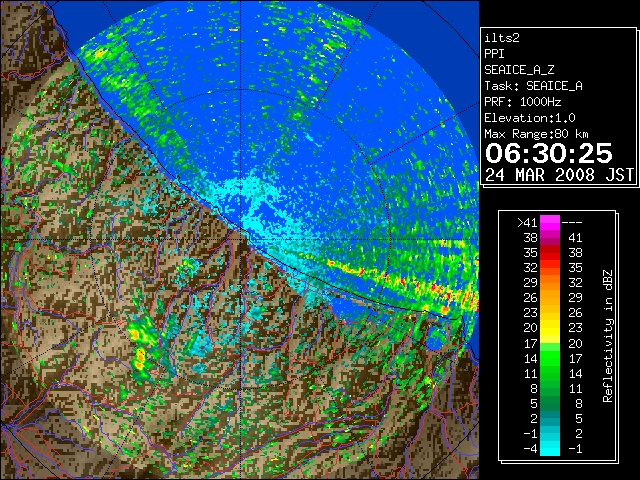Click the bright green 14 dBZ legend color
640x480 pixels.
tap(550, 358)
